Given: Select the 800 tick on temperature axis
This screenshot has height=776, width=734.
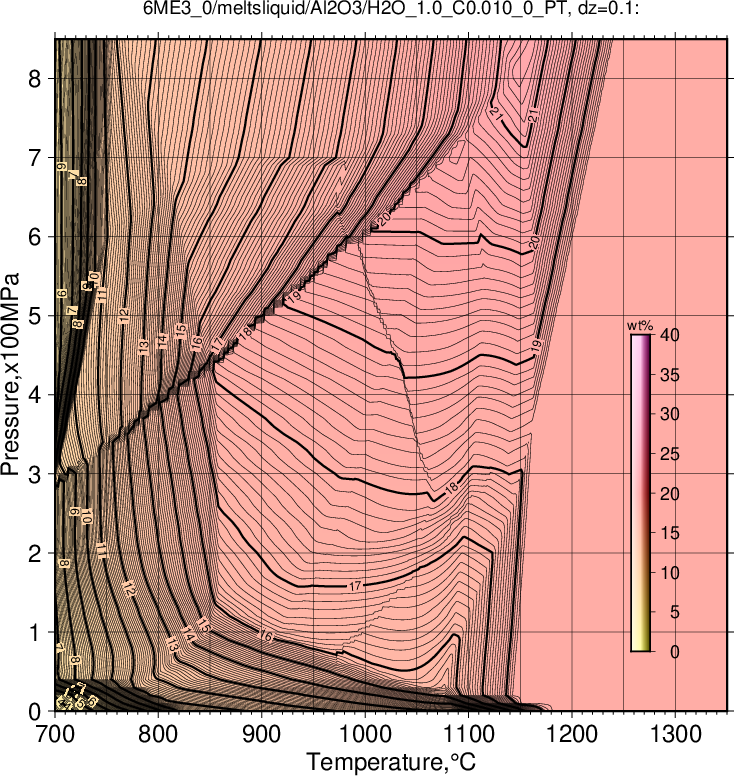Looking at the screenshot, I should point(158,734).
